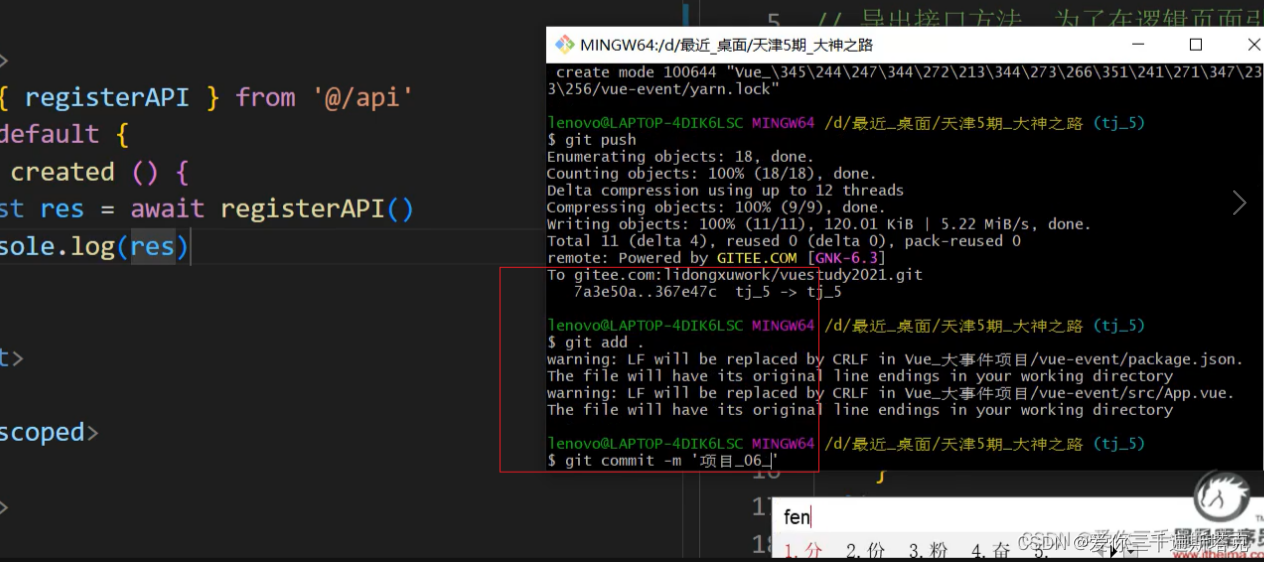Click the '$ git commit -m' command line

(x=662, y=460)
